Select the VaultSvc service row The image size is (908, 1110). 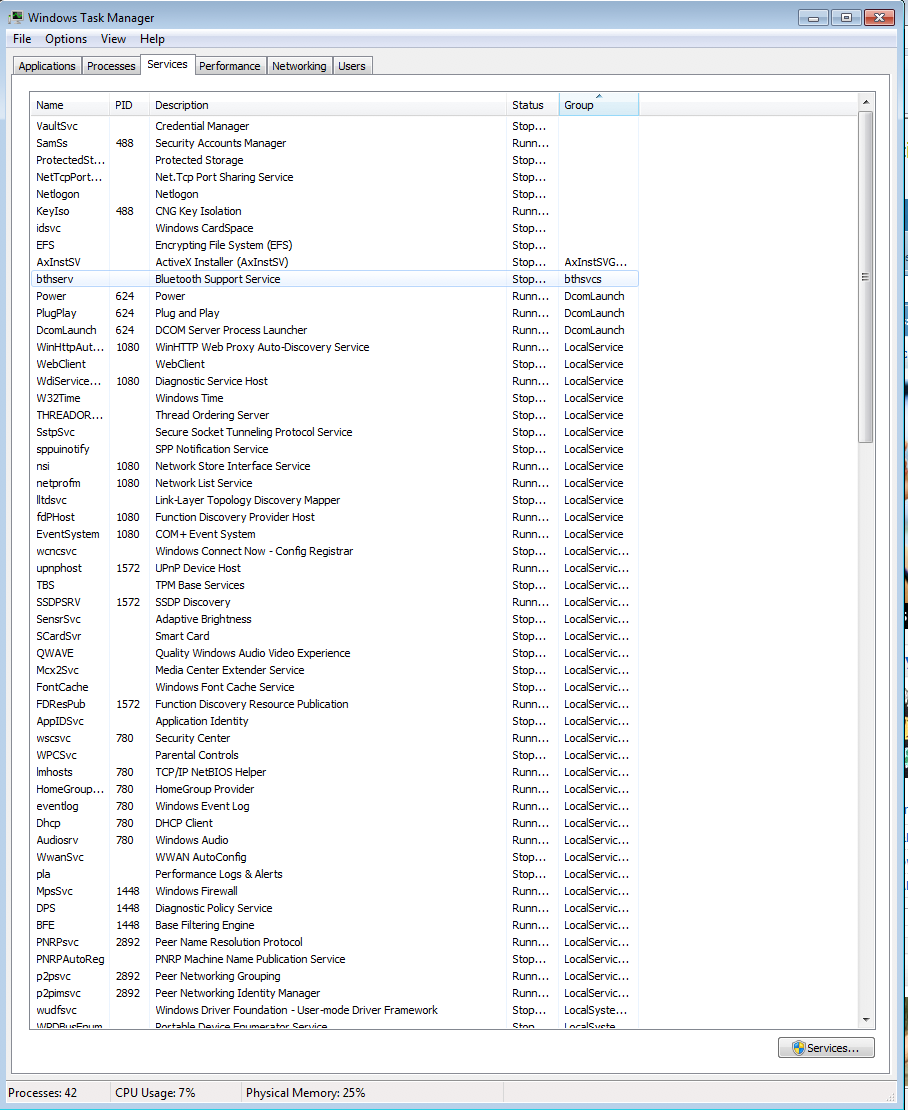pyautogui.click(x=335, y=126)
